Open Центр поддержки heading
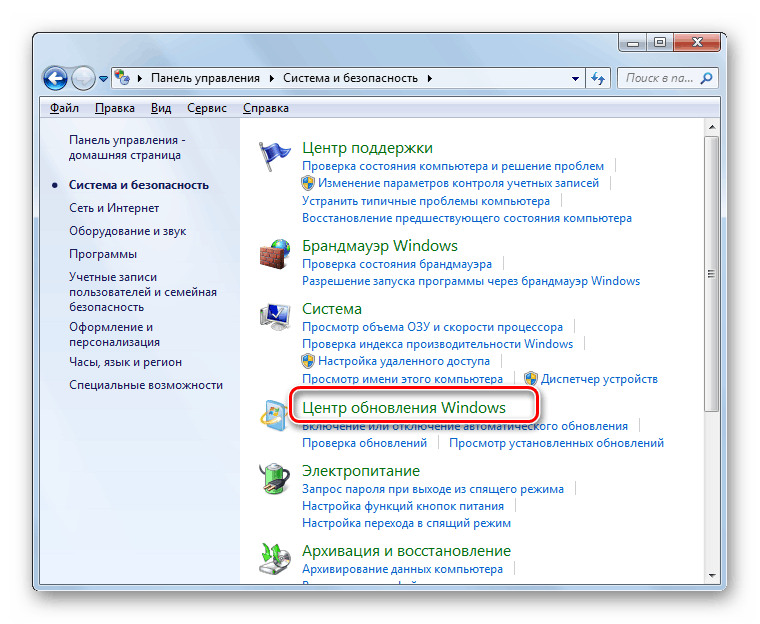This screenshot has width=760, height=624. pos(367,148)
